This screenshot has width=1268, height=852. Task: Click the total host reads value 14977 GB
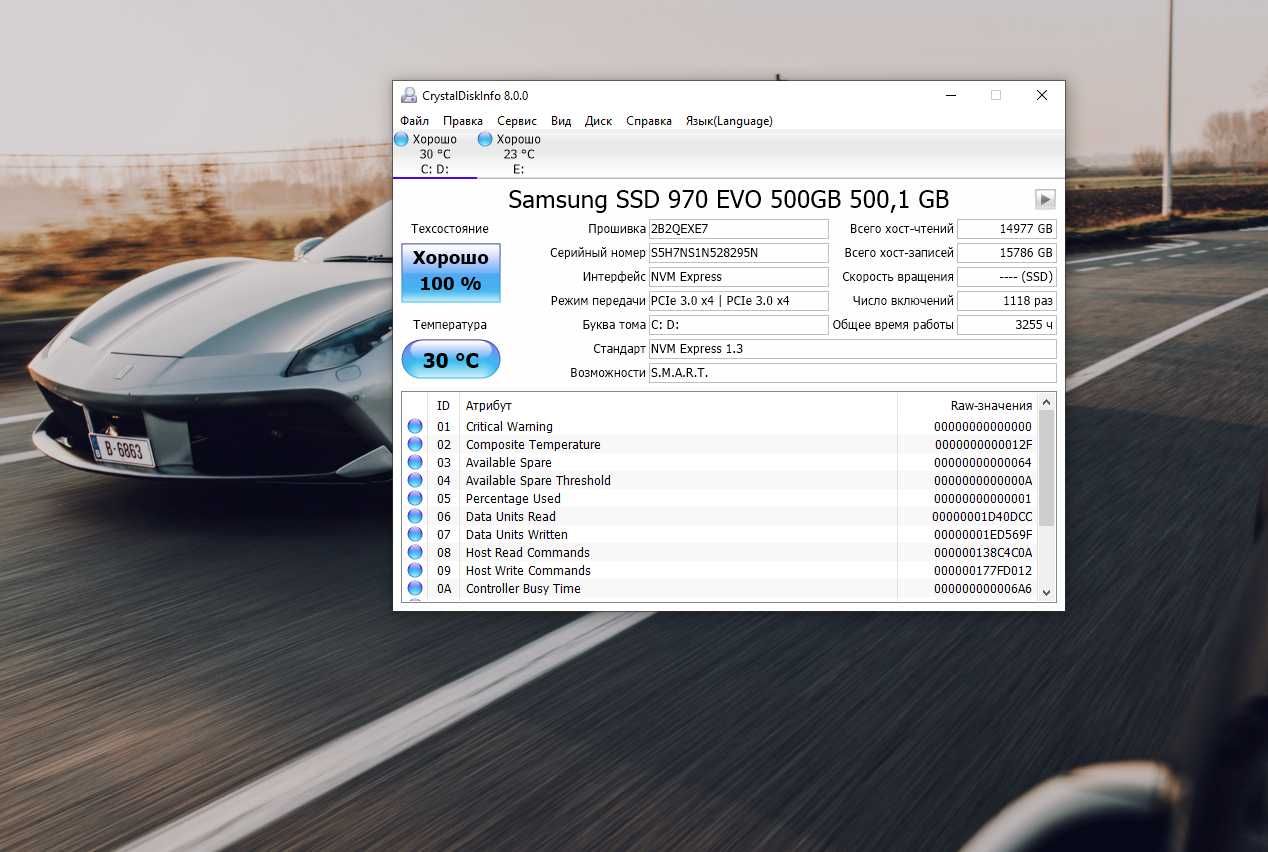pos(1007,229)
